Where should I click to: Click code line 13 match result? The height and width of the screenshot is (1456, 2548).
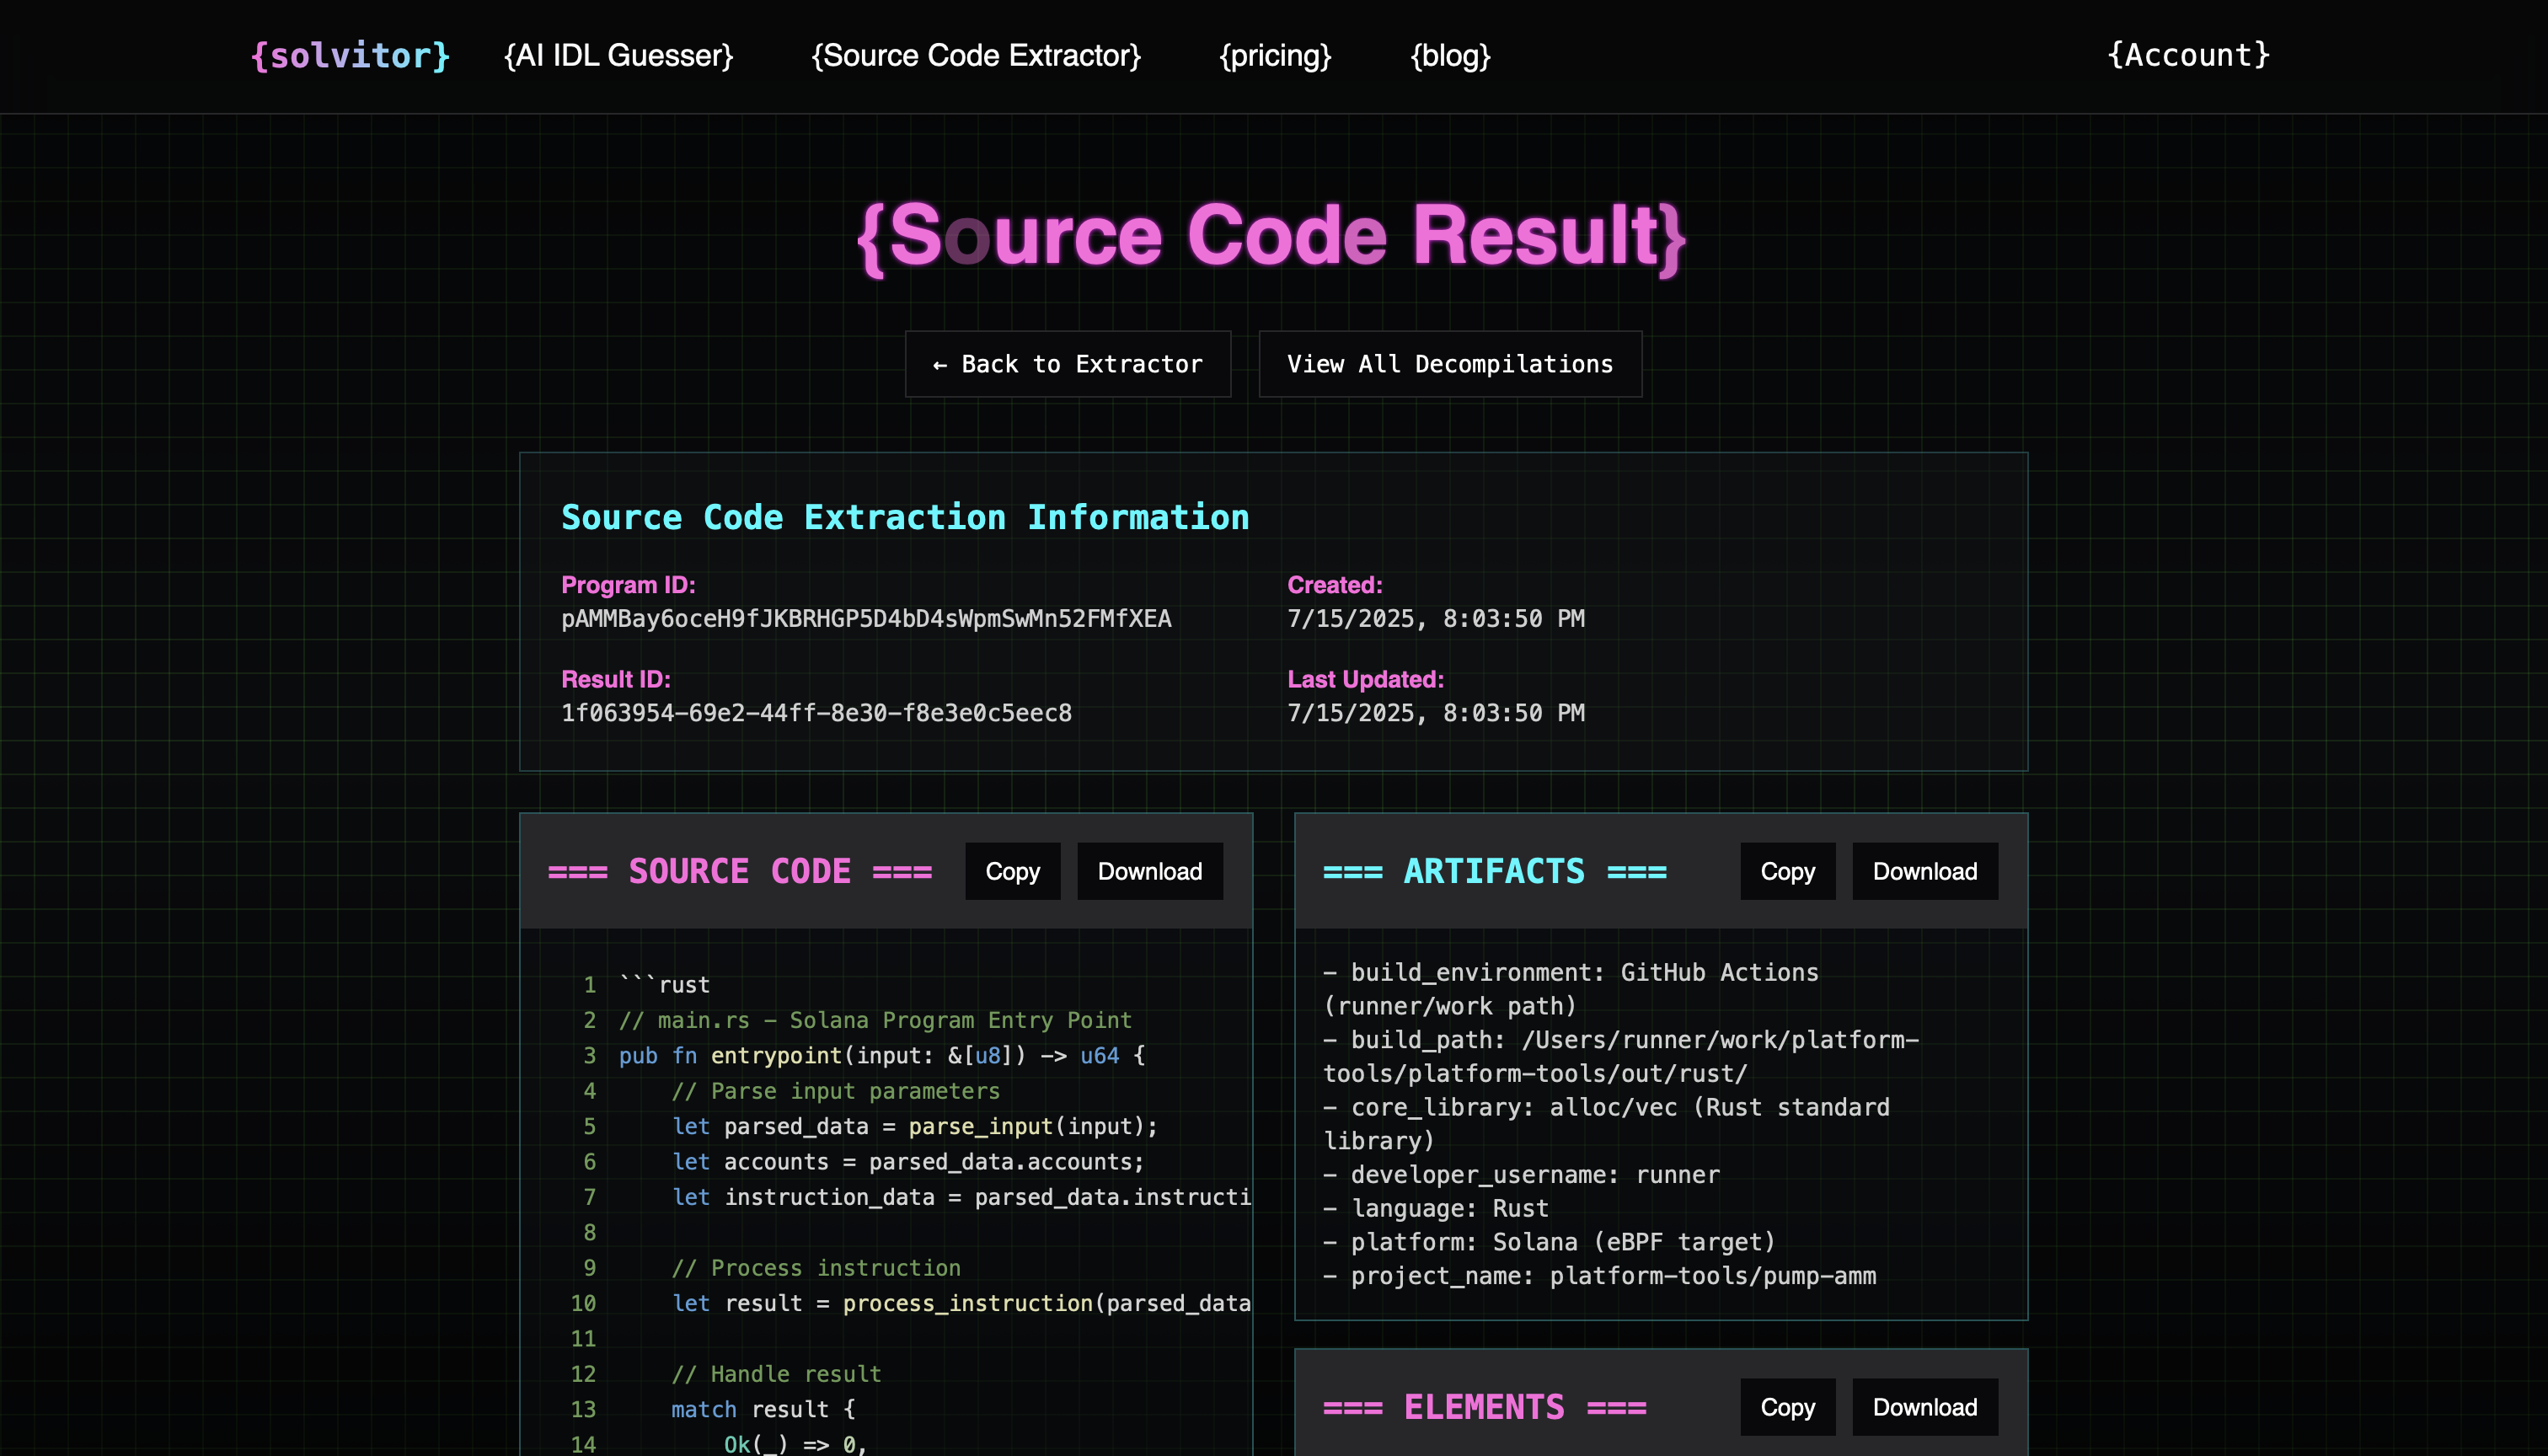763,1409
